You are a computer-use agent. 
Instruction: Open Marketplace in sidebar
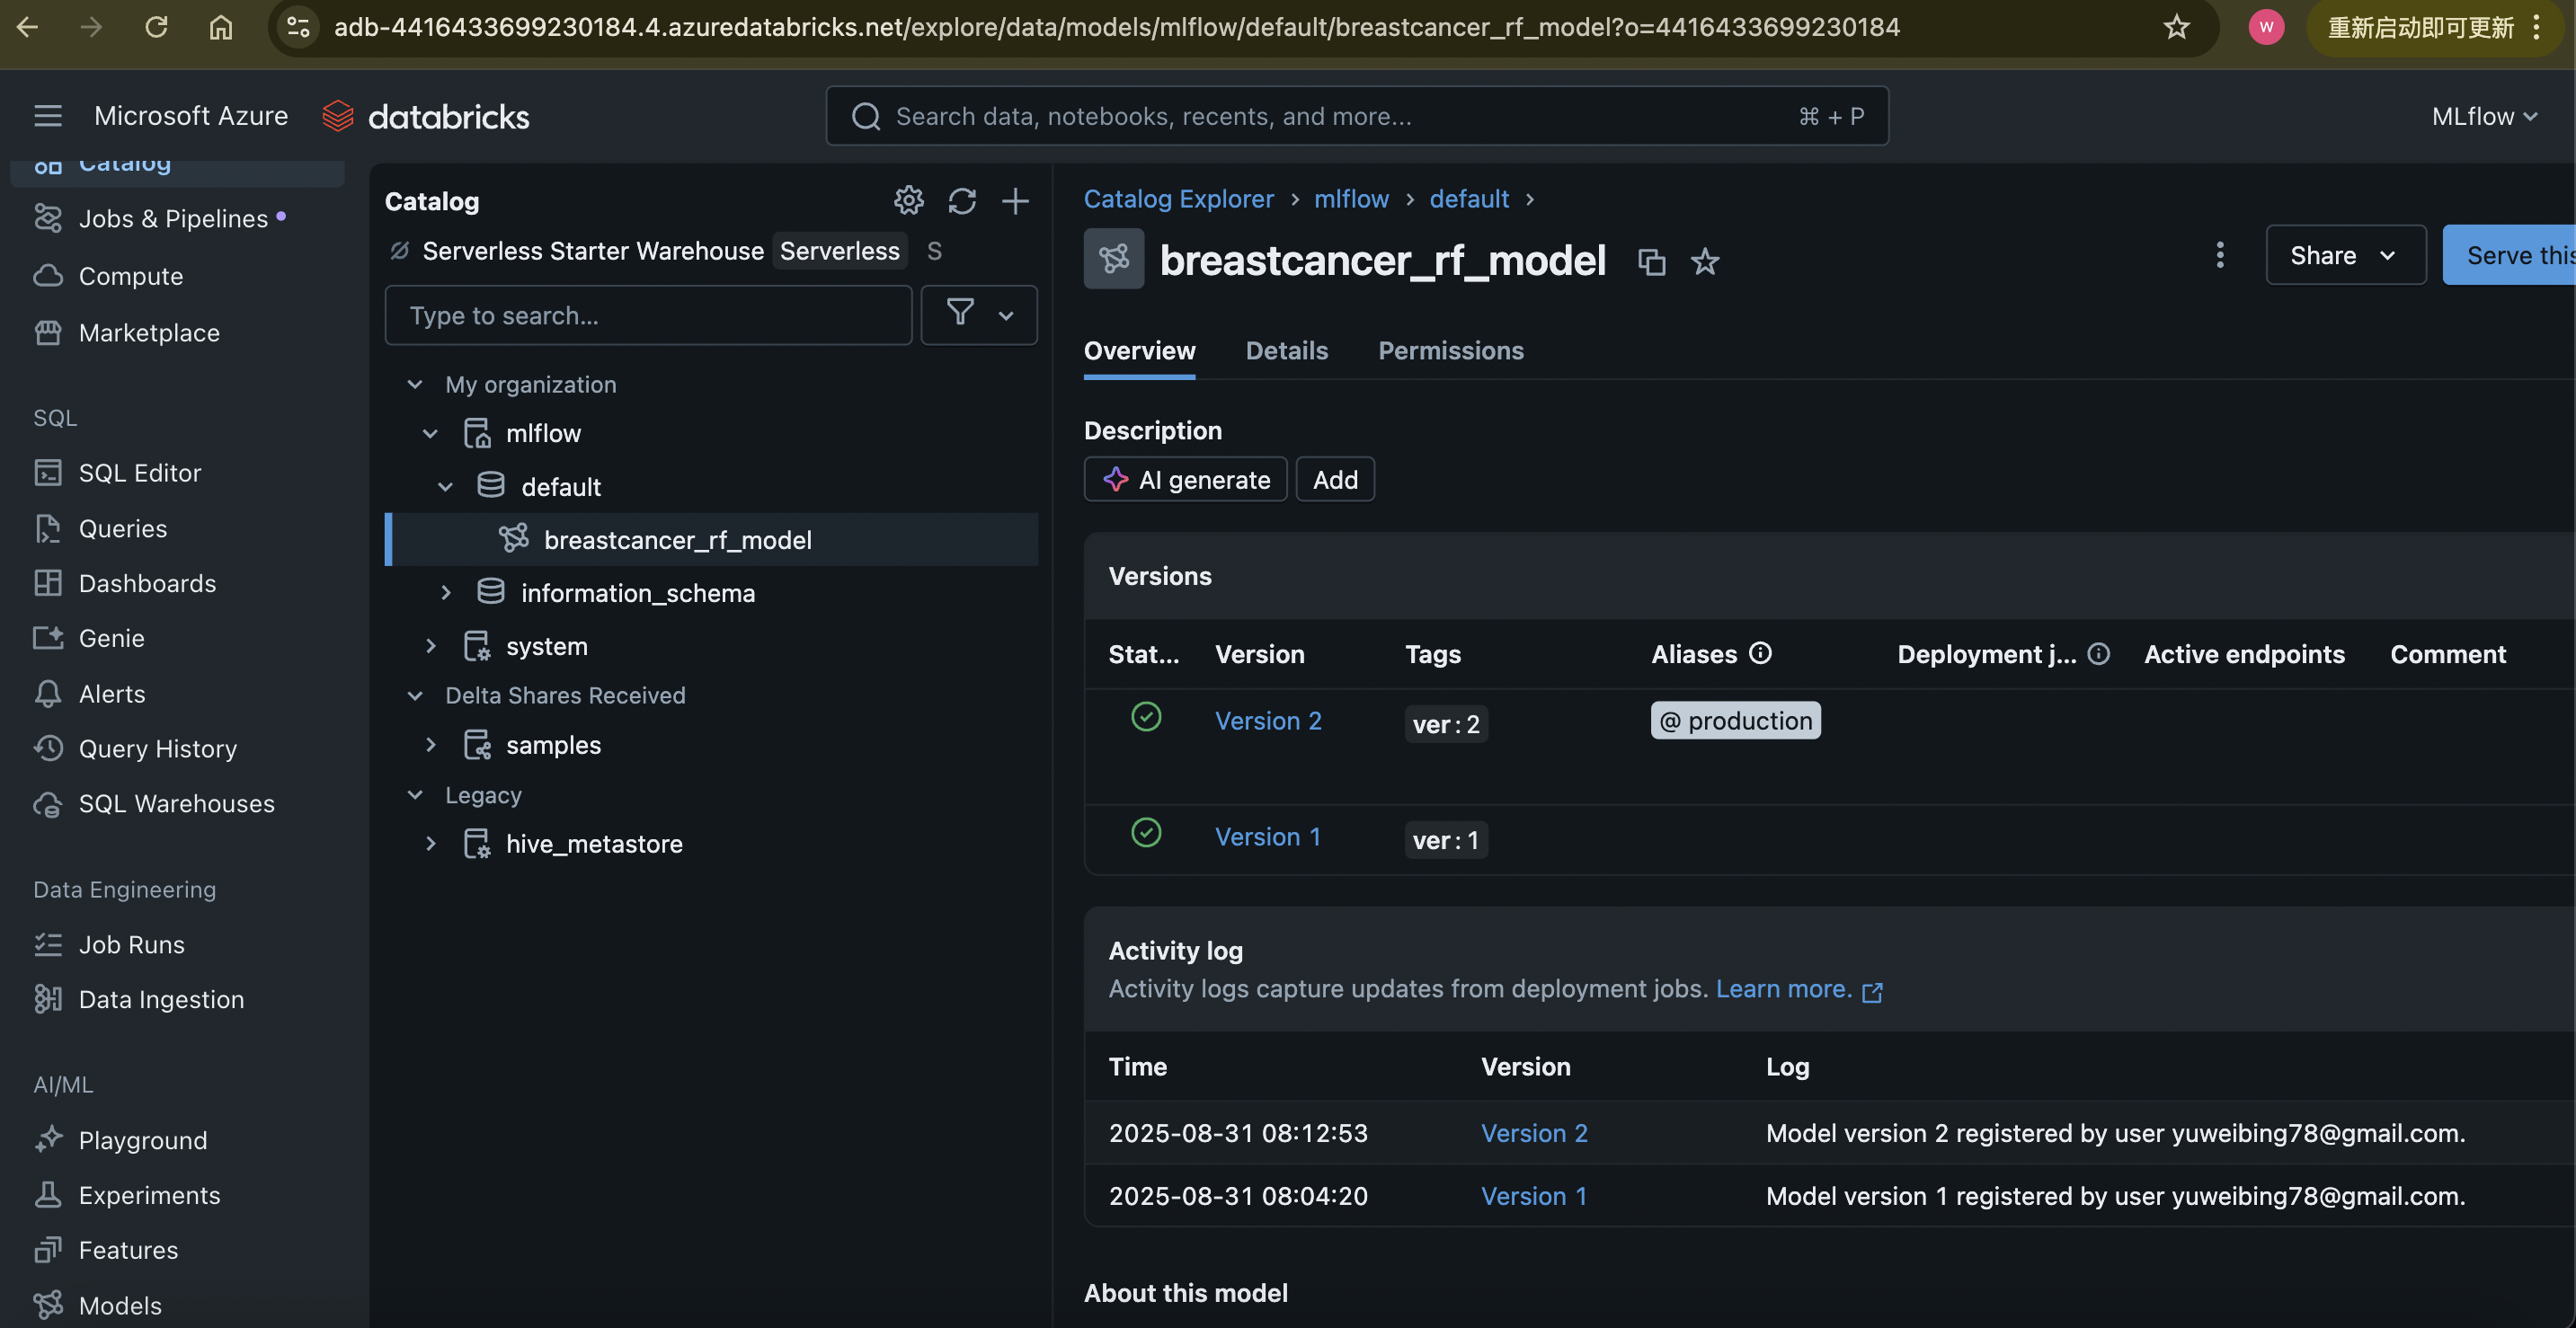tap(149, 332)
